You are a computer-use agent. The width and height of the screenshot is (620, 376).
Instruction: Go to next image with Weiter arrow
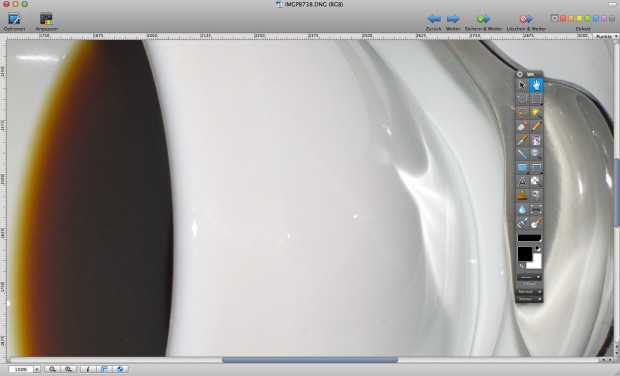[453, 21]
